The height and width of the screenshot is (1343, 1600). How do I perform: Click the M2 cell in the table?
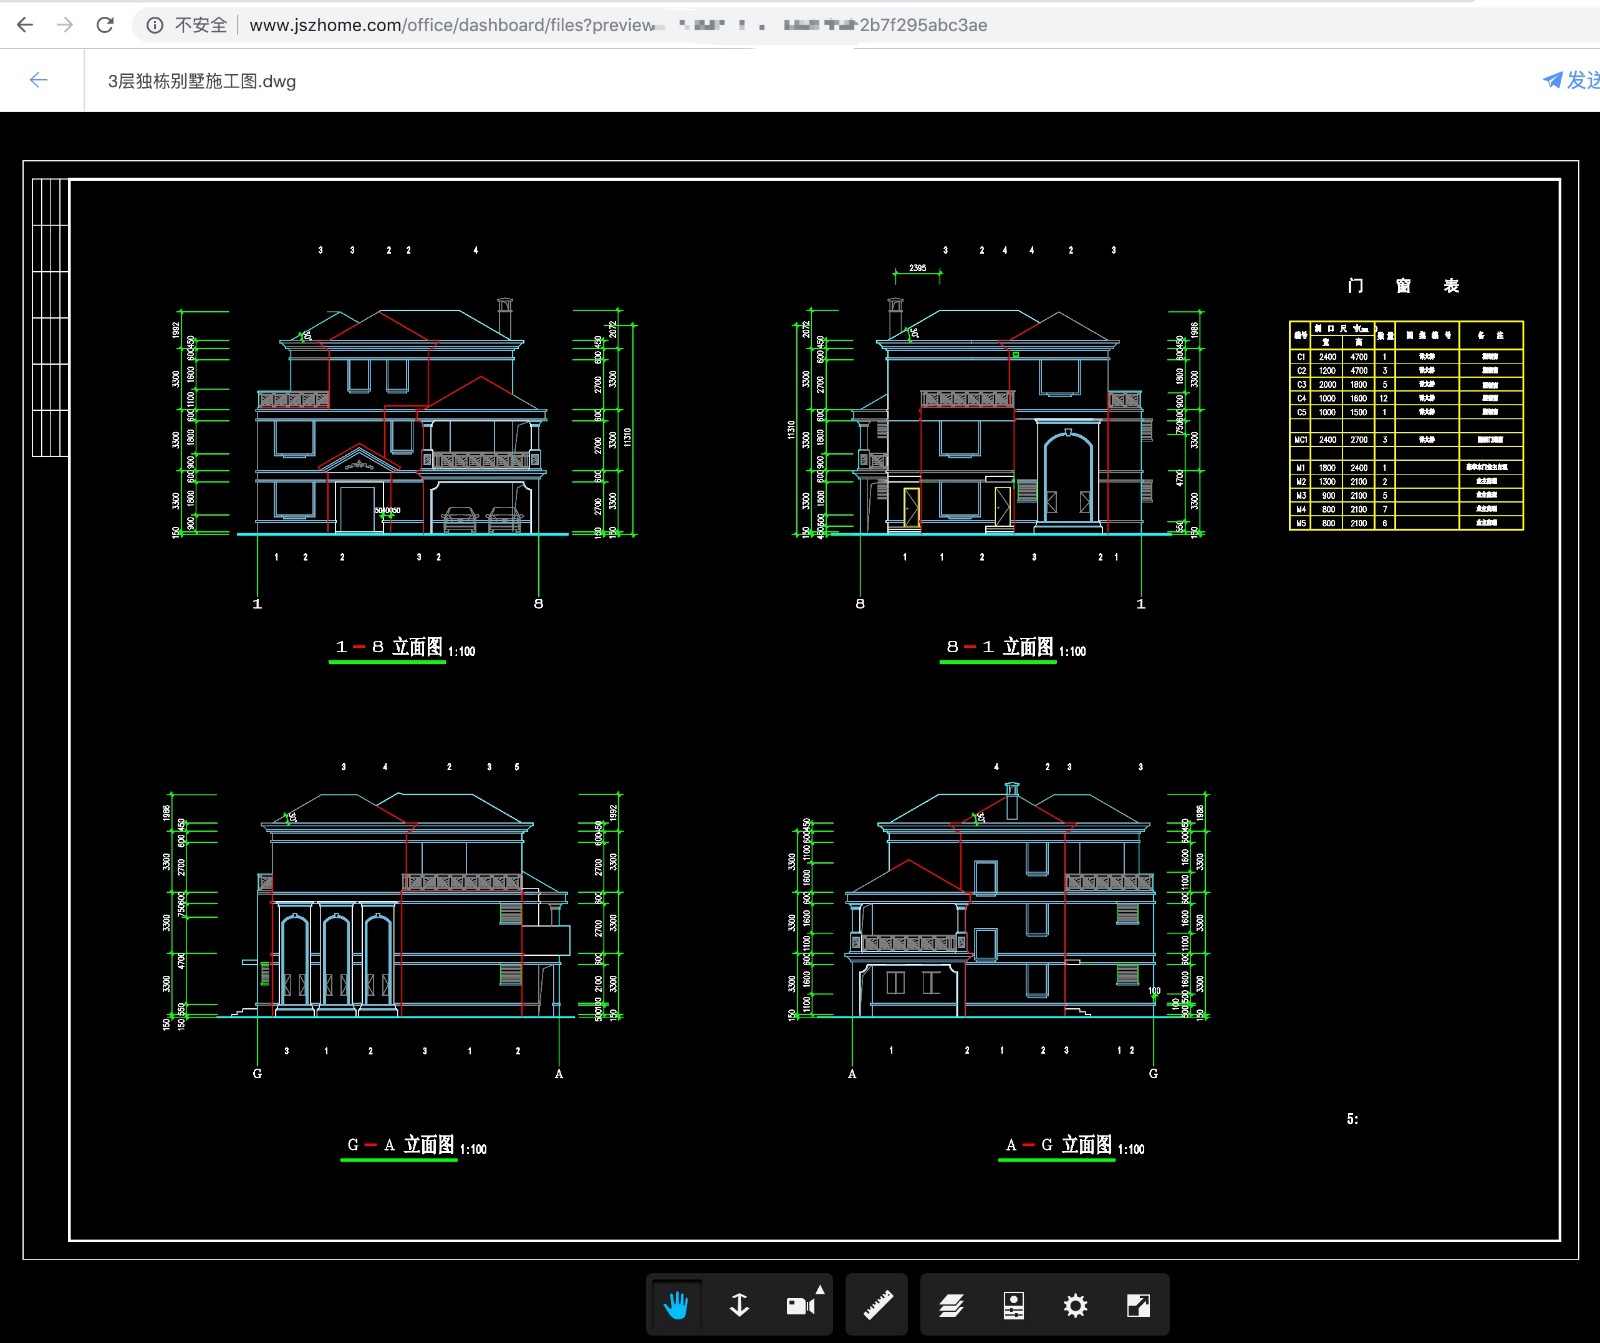(1301, 482)
